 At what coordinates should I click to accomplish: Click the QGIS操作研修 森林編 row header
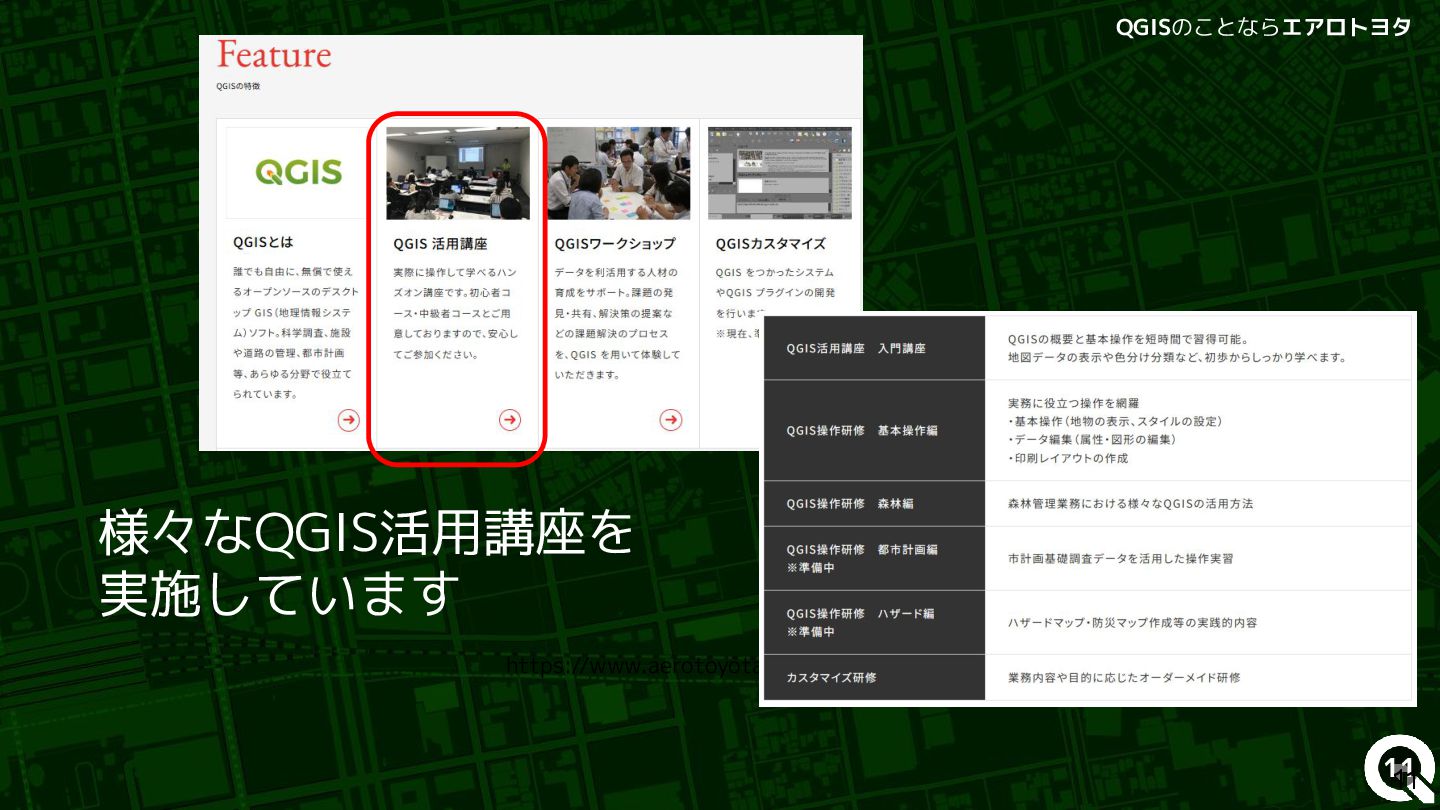tap(875, 504)
